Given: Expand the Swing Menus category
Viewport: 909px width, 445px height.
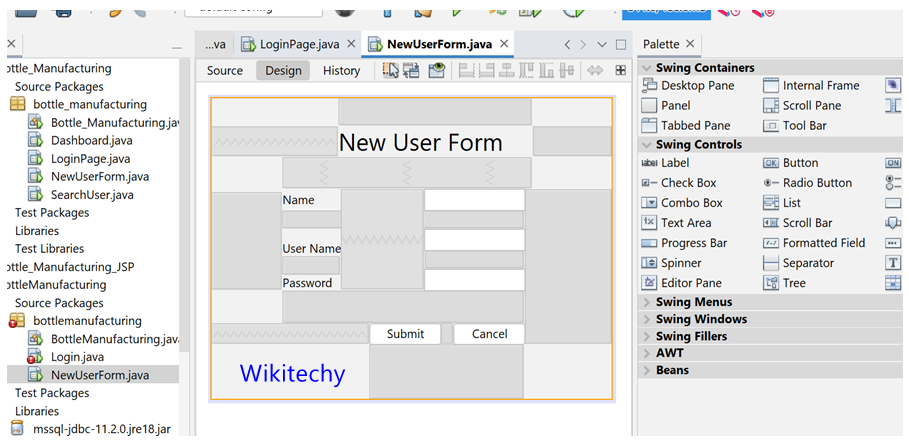Looking at the screenshot, I should pos(694,302).
